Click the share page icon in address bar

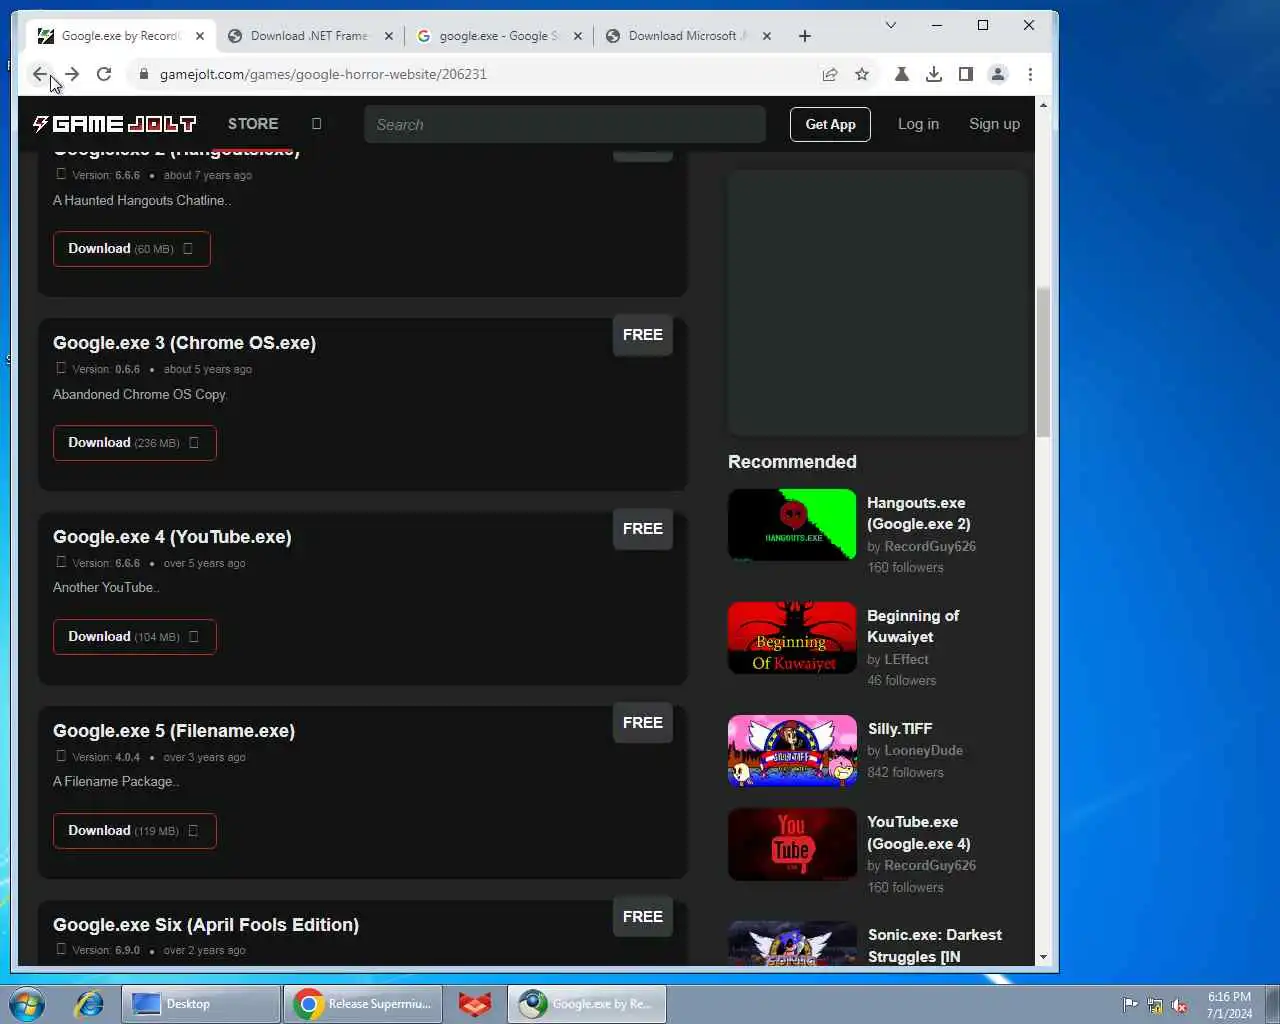830,74
